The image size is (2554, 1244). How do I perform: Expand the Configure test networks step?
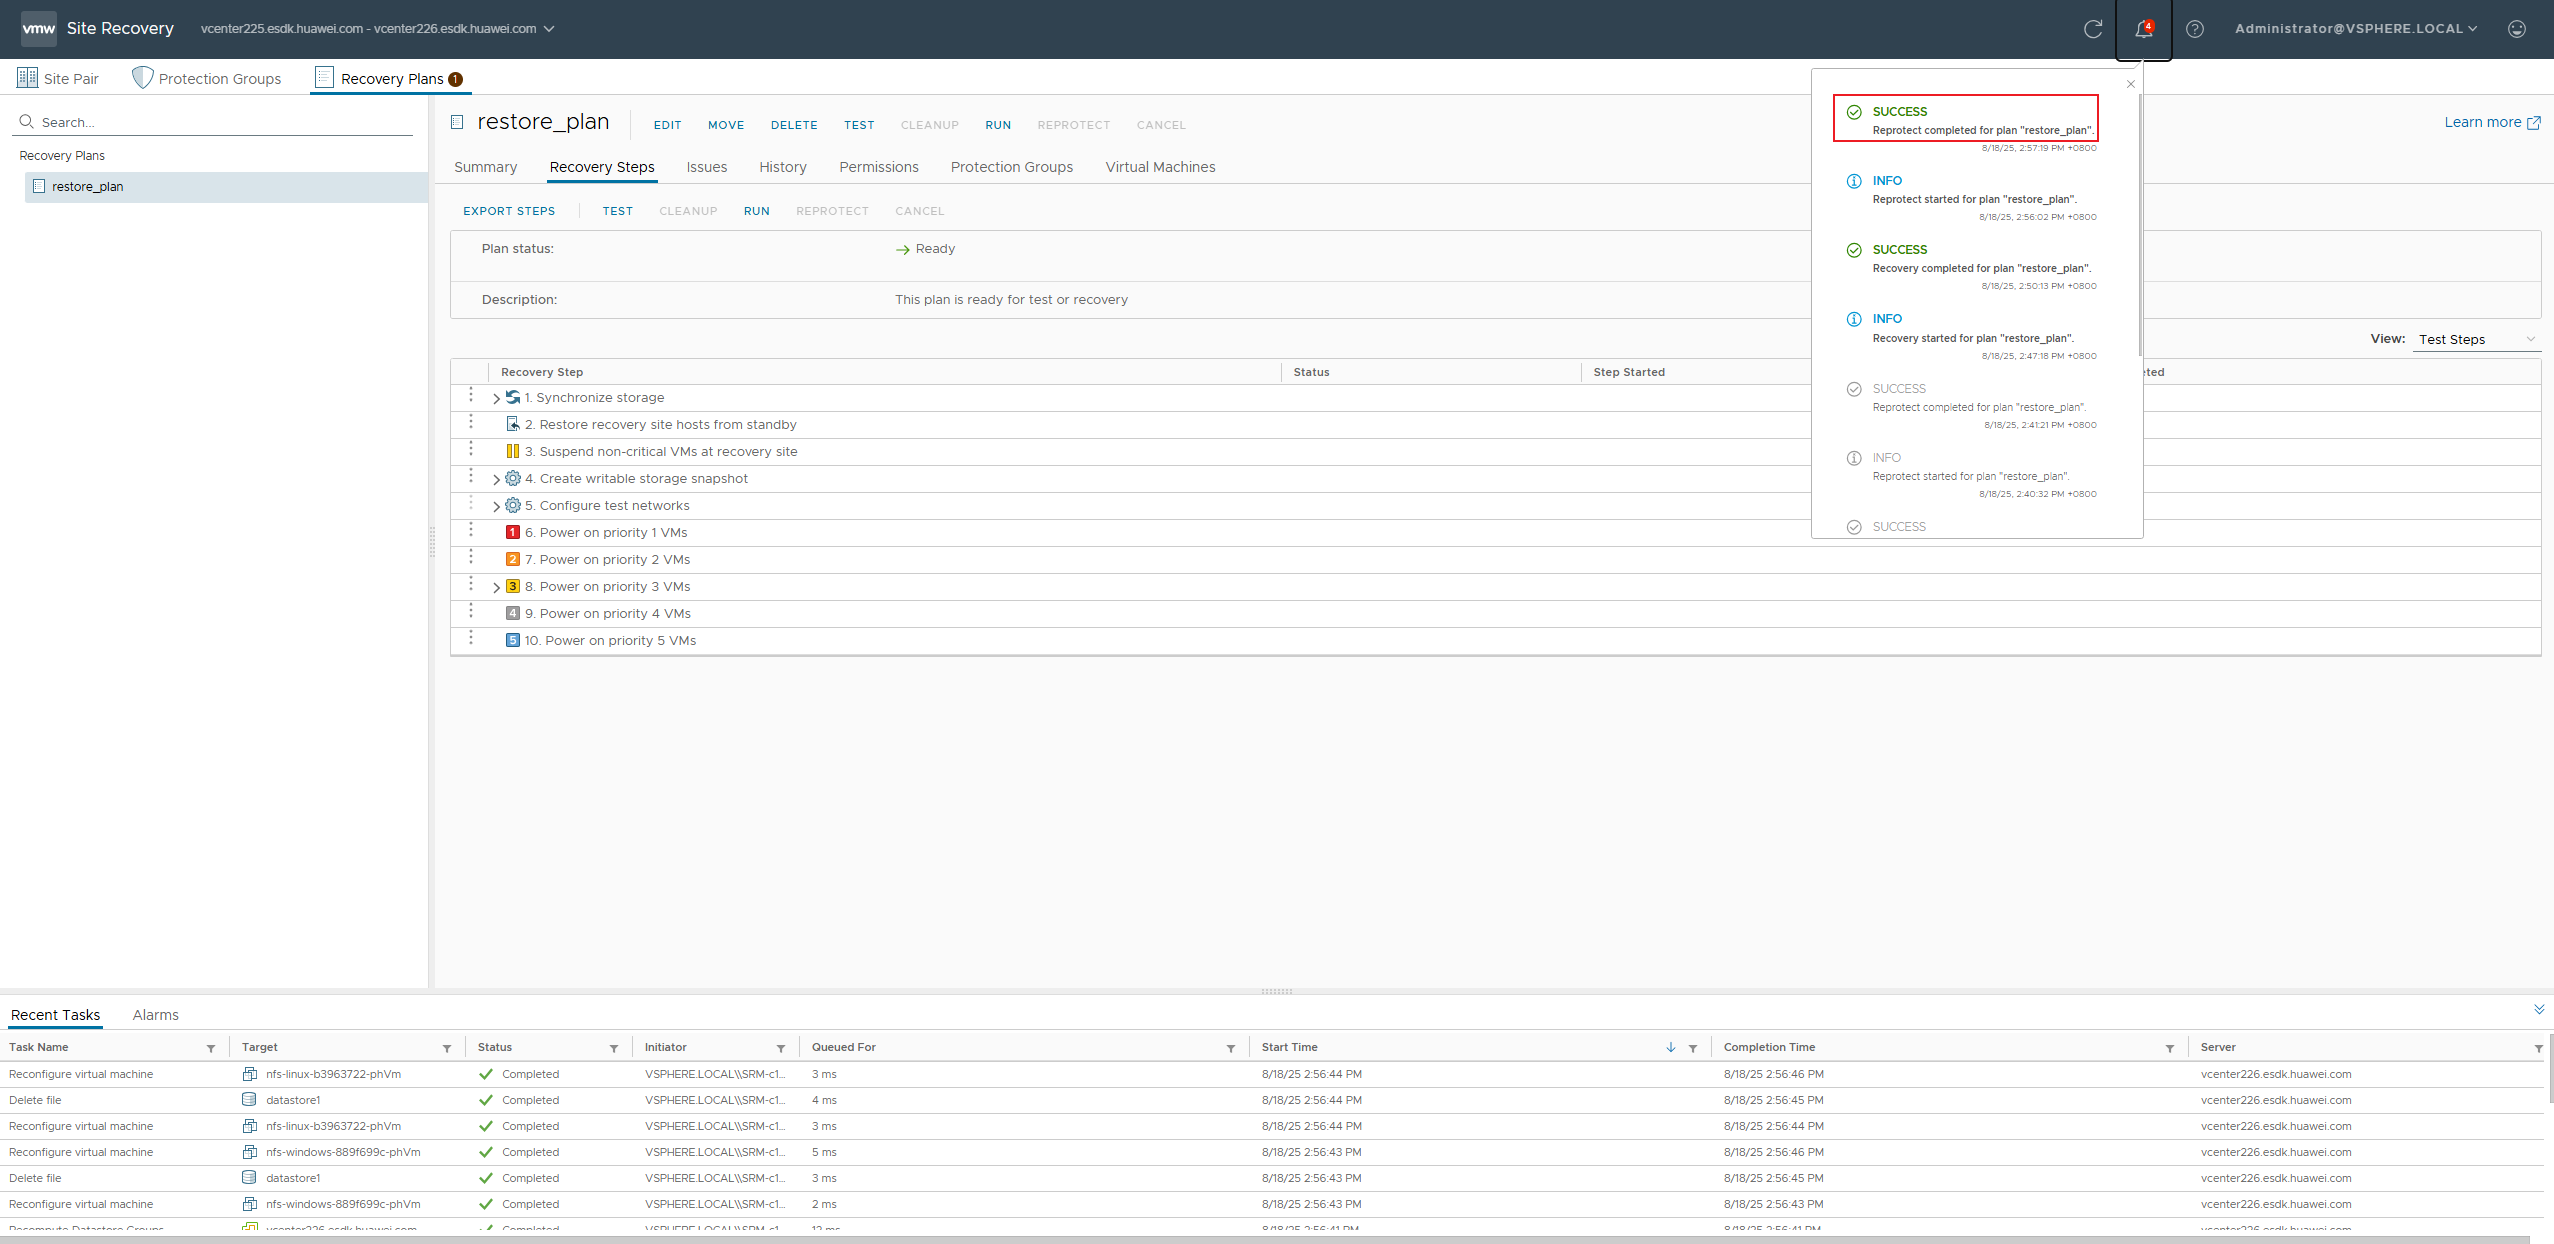[496, 506]
